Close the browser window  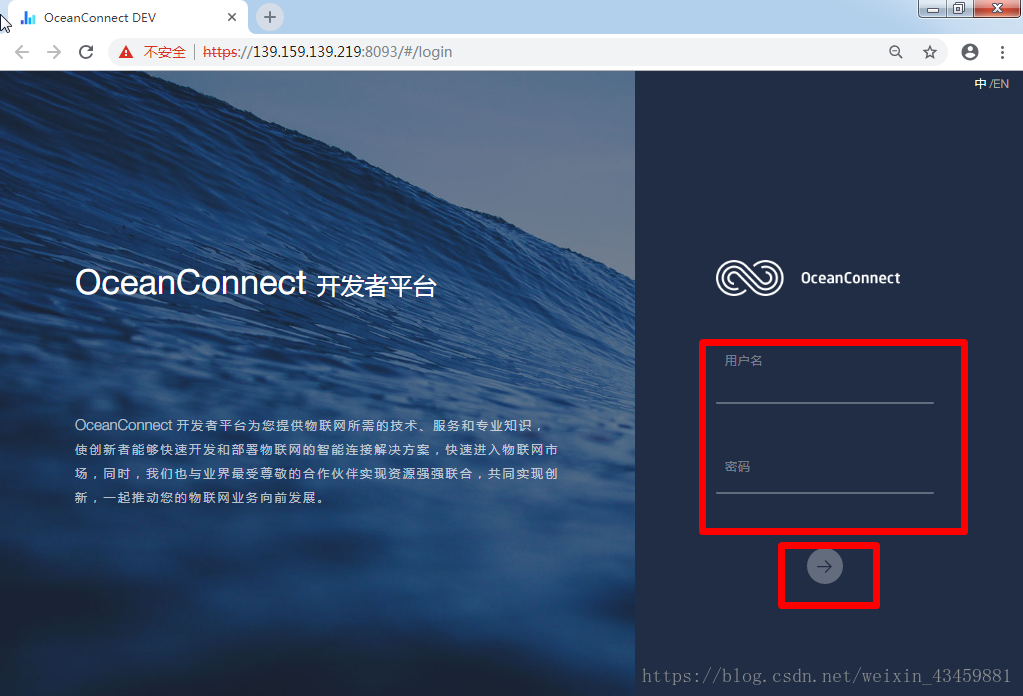click(x=997, y=8)
